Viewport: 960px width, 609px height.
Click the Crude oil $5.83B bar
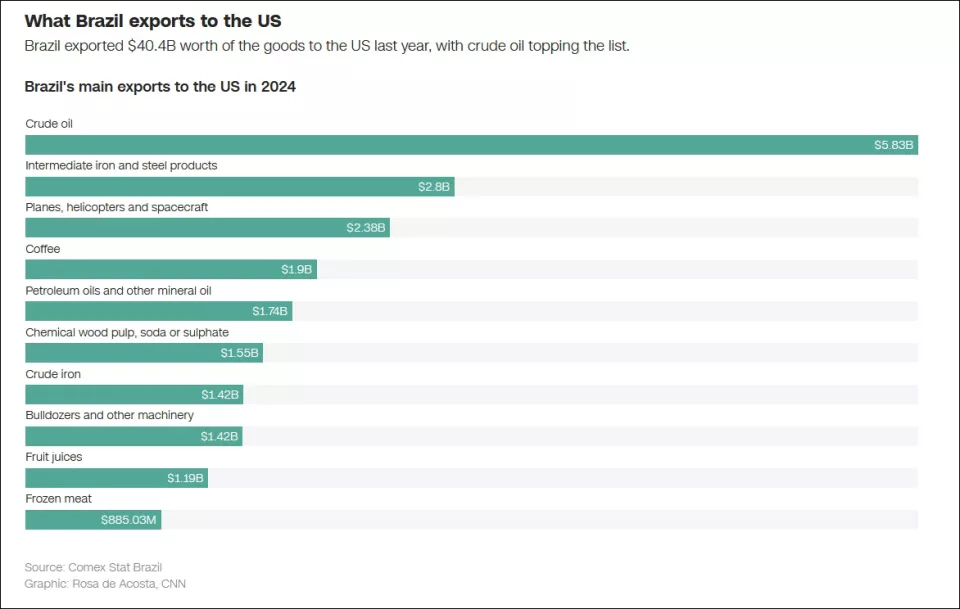coord(471,145)
